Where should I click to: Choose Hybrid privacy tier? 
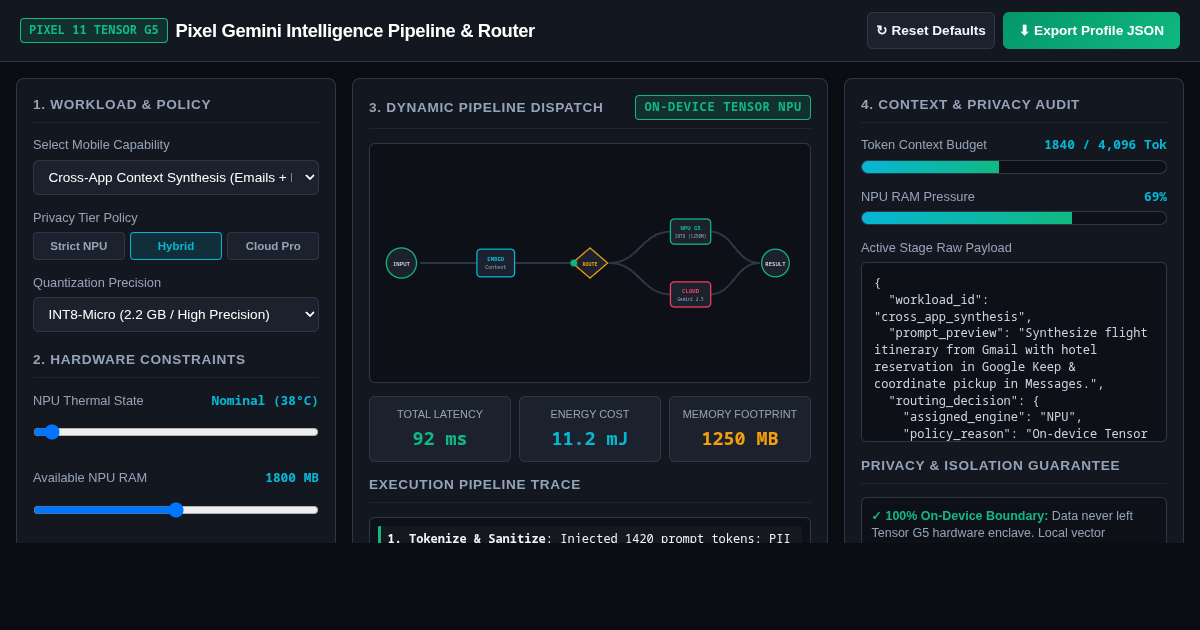point(176,246)
